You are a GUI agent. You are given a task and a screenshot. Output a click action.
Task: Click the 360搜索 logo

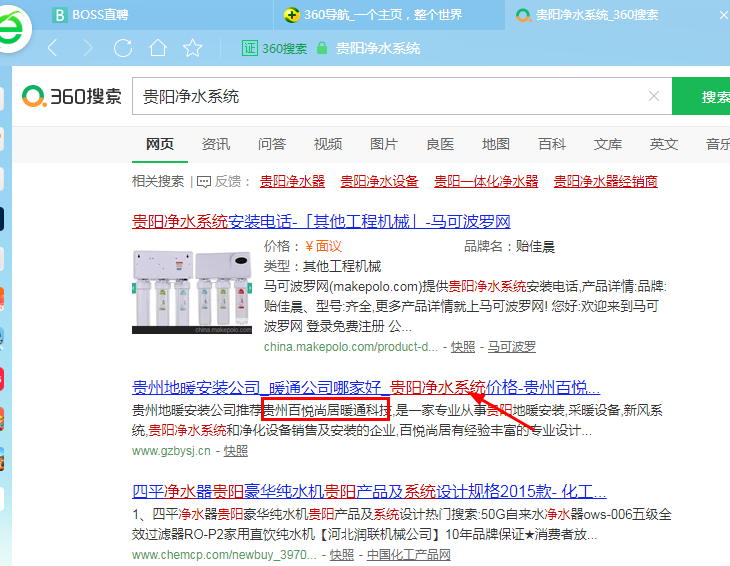click(x=72, y=96)
